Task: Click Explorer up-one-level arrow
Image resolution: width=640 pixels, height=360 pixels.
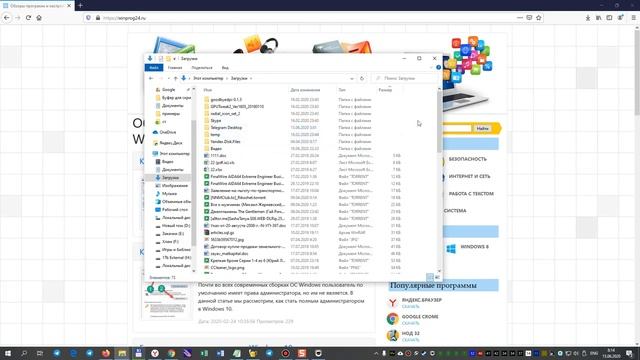Action: point(176,78)
